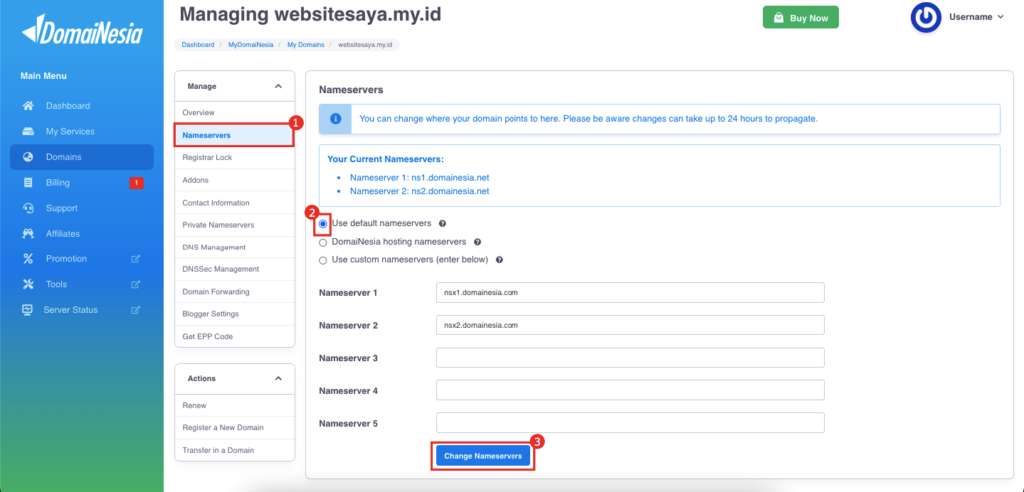Click Your Current Nameservers heading
The width and height of the screenshot is (1024, 492).
385,159
